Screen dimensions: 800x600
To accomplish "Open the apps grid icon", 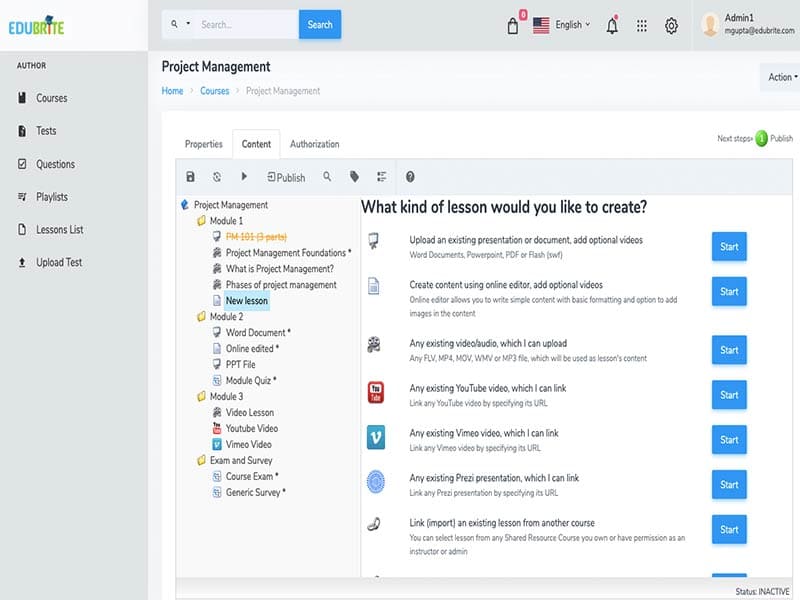I will pos(642,26).
